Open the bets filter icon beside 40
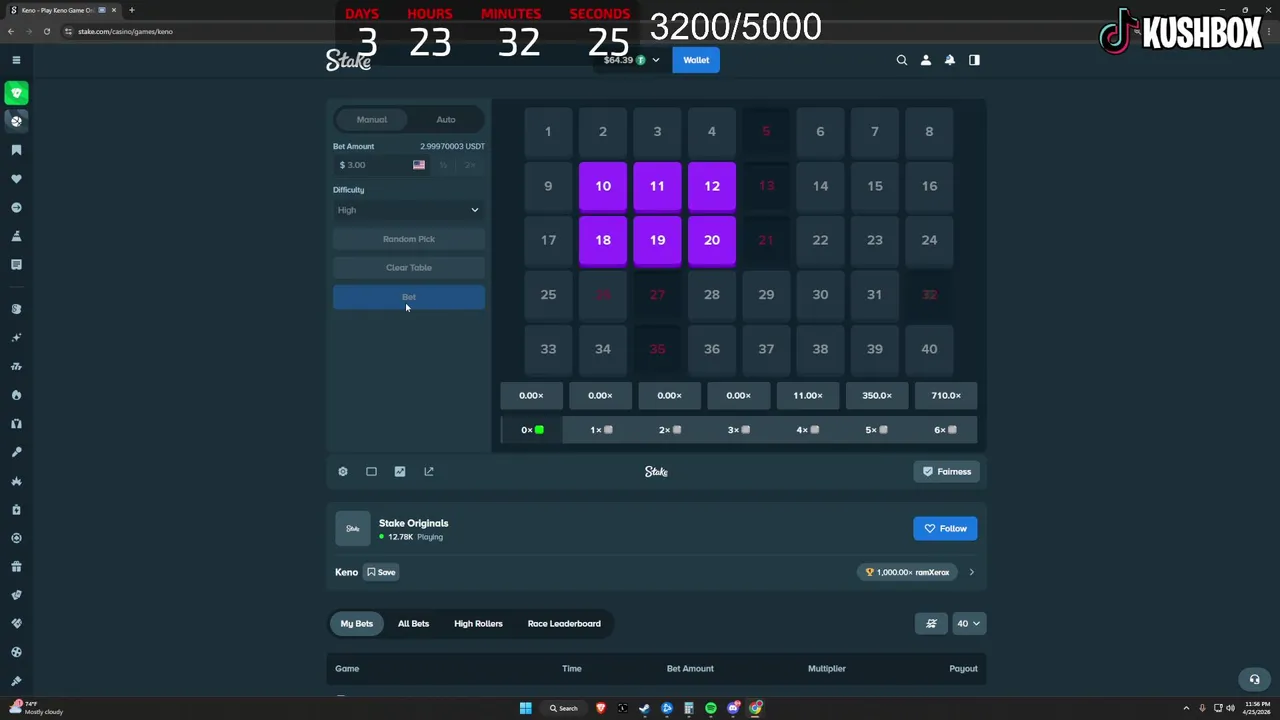 point(931,624)
